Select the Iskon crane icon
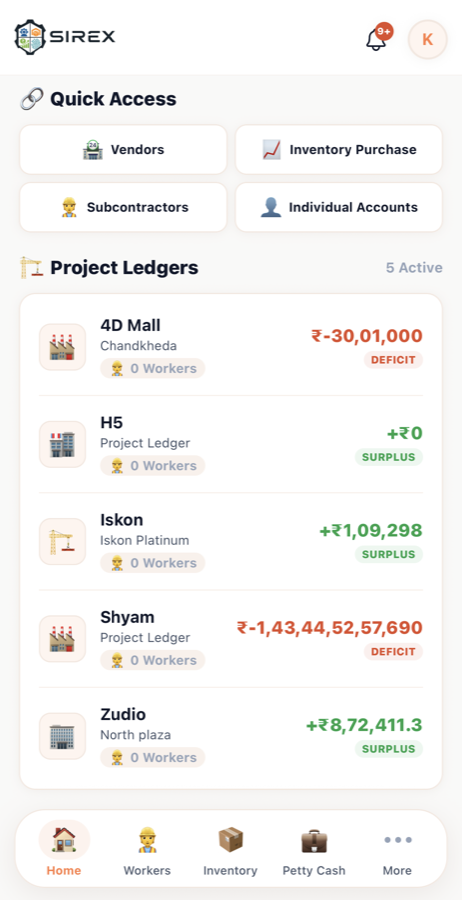The image size is (462, 900). click(63, 542)
